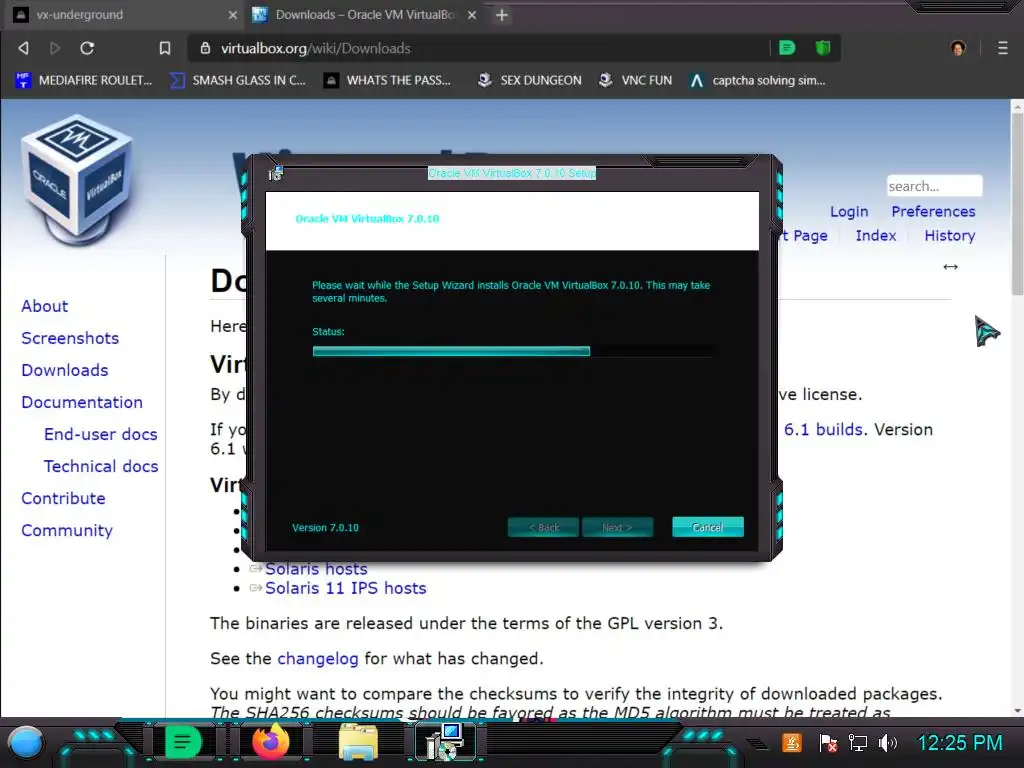The image size is (1024, 768).
Task: Open About in the sidebar
Action: pyautogui.click(x=44, y=306)
